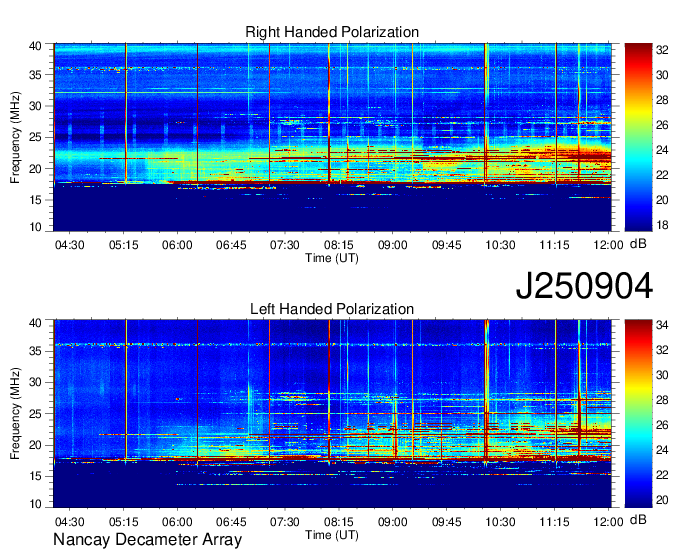The width and height of the screenshot is (680, 552).
Task: Click the 35 MHz tick on Left Handed plot
Action: point(35,351)
